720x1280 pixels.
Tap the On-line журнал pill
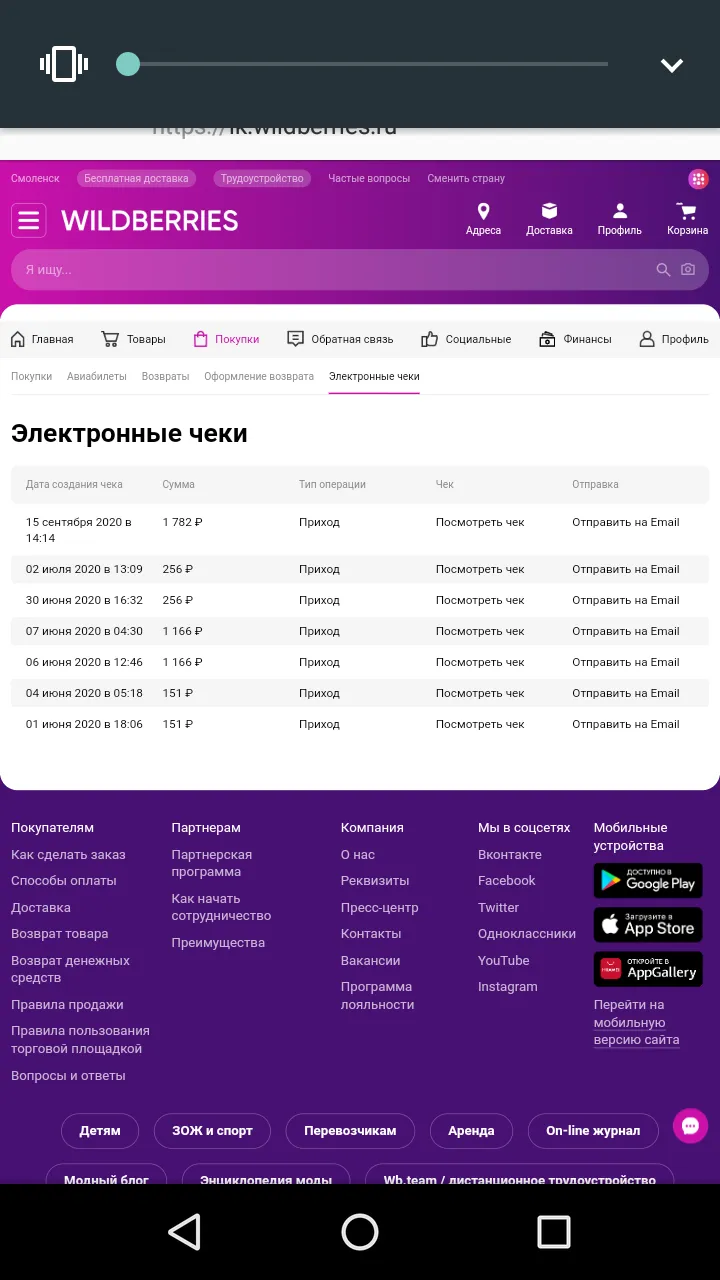[593, 1131]
